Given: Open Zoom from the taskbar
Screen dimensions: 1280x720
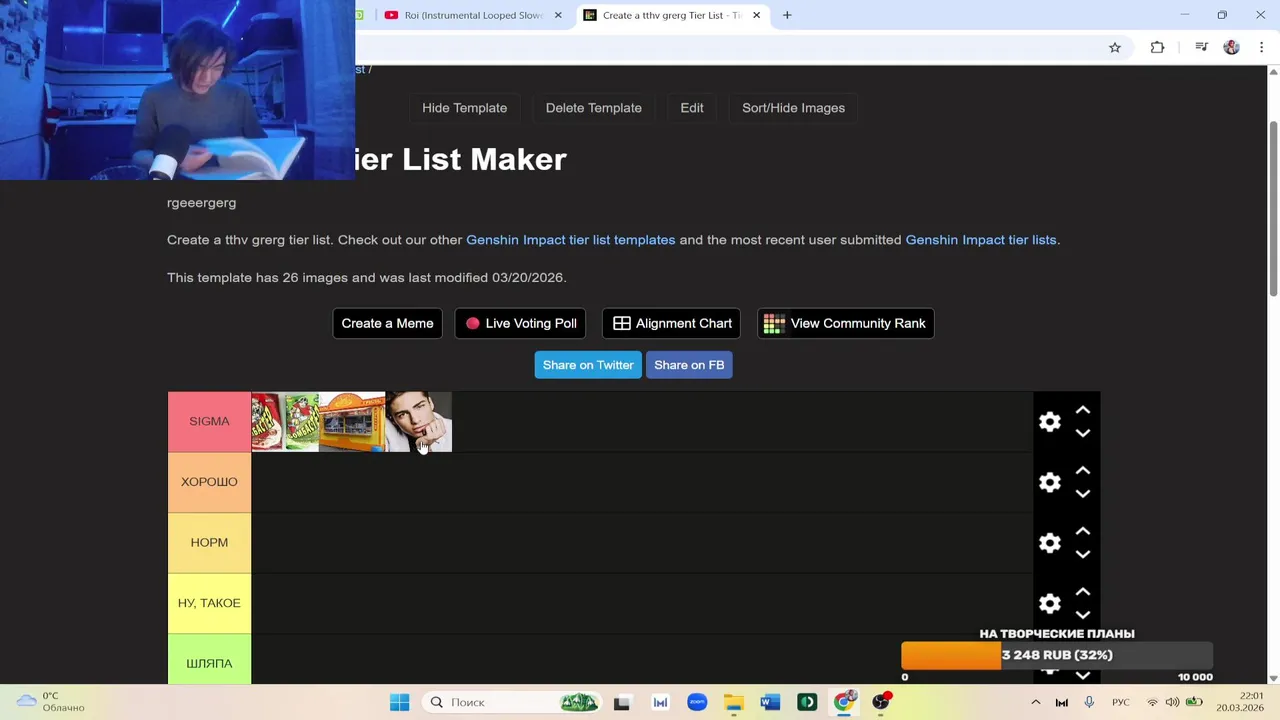Looking at the screenshot, I should click(x=697, y=702).
